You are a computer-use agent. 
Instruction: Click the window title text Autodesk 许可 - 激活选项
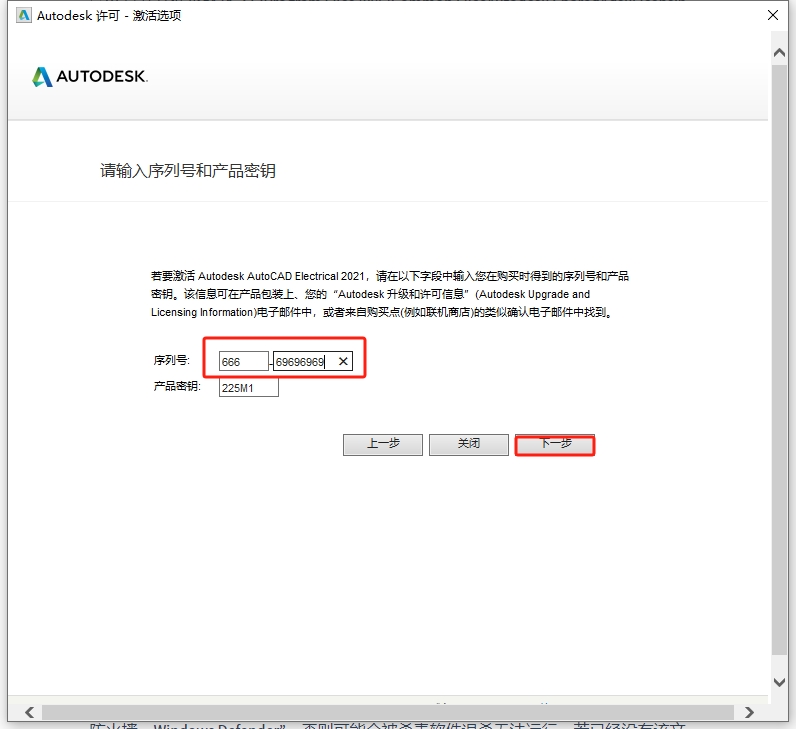point(109,16)
